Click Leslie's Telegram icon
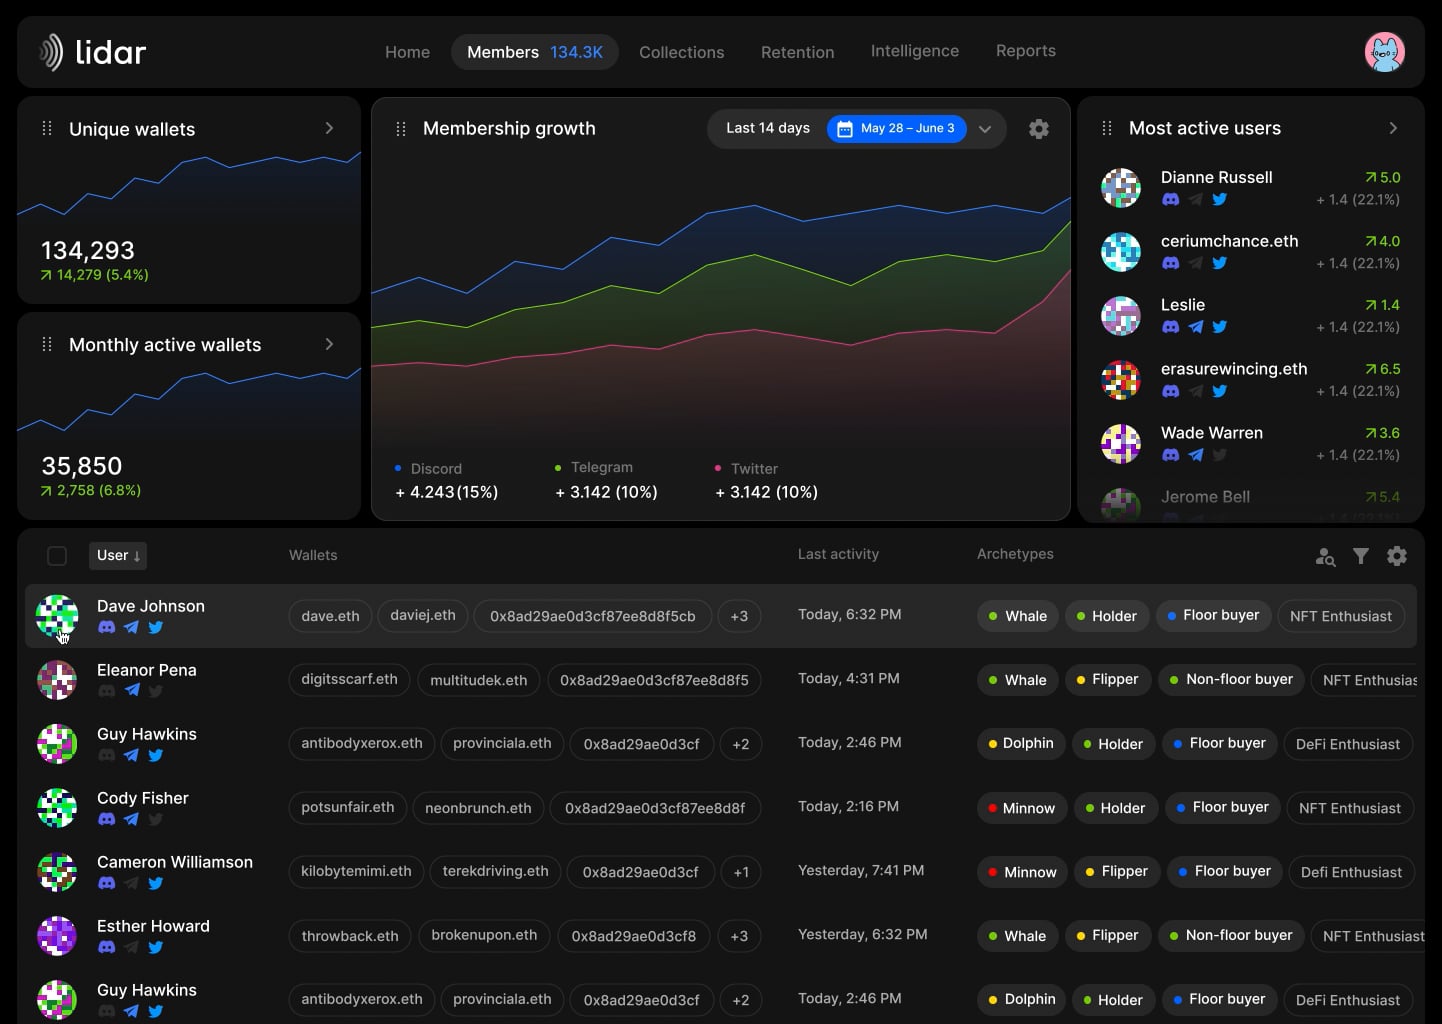 coord(1195,327)
